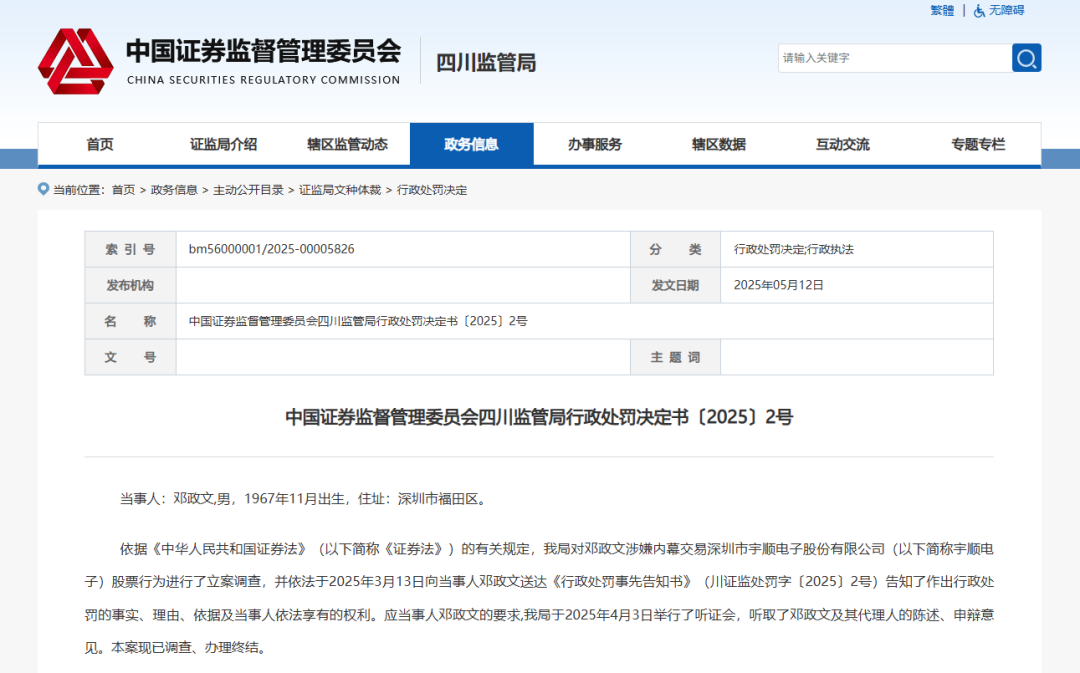1080x673 pixels.
Task: Switch to traditional Chinese via 繁體 link
Action: [x=942, y=10]
